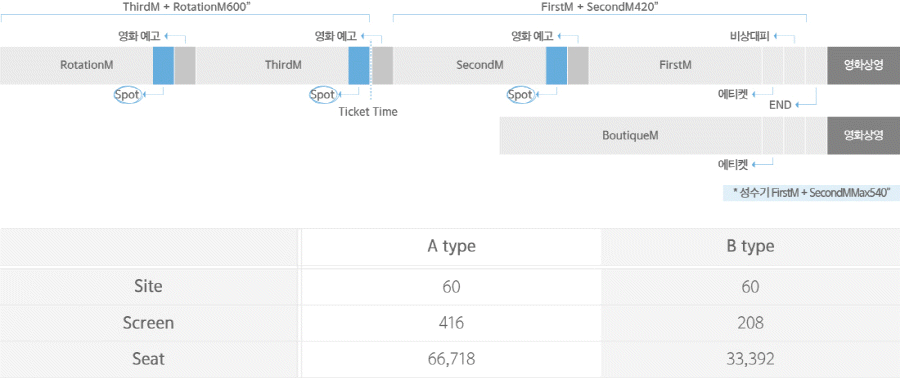Click the A type Seat value 66,718
Viewport: 900px width, 378px height.
(451, 360)
